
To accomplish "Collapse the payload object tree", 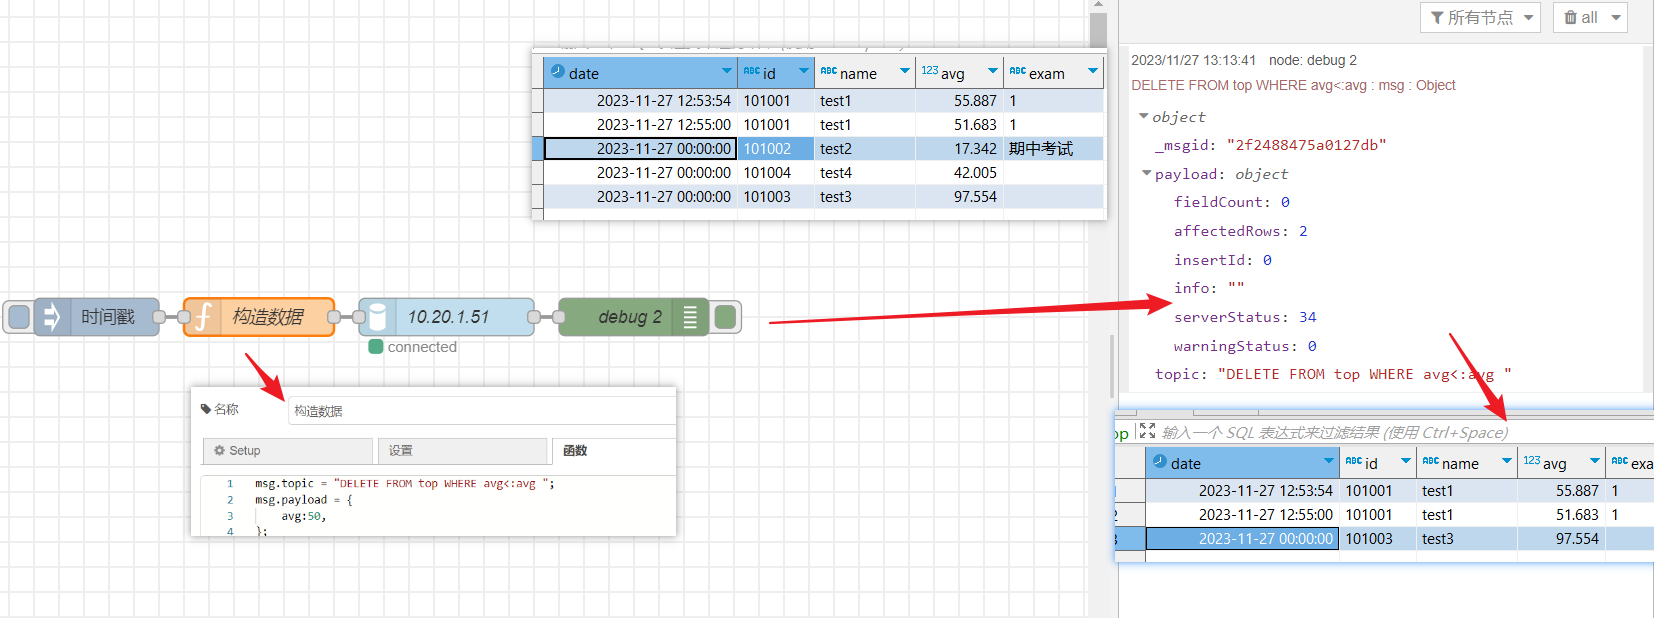I will pos(1147,173).
